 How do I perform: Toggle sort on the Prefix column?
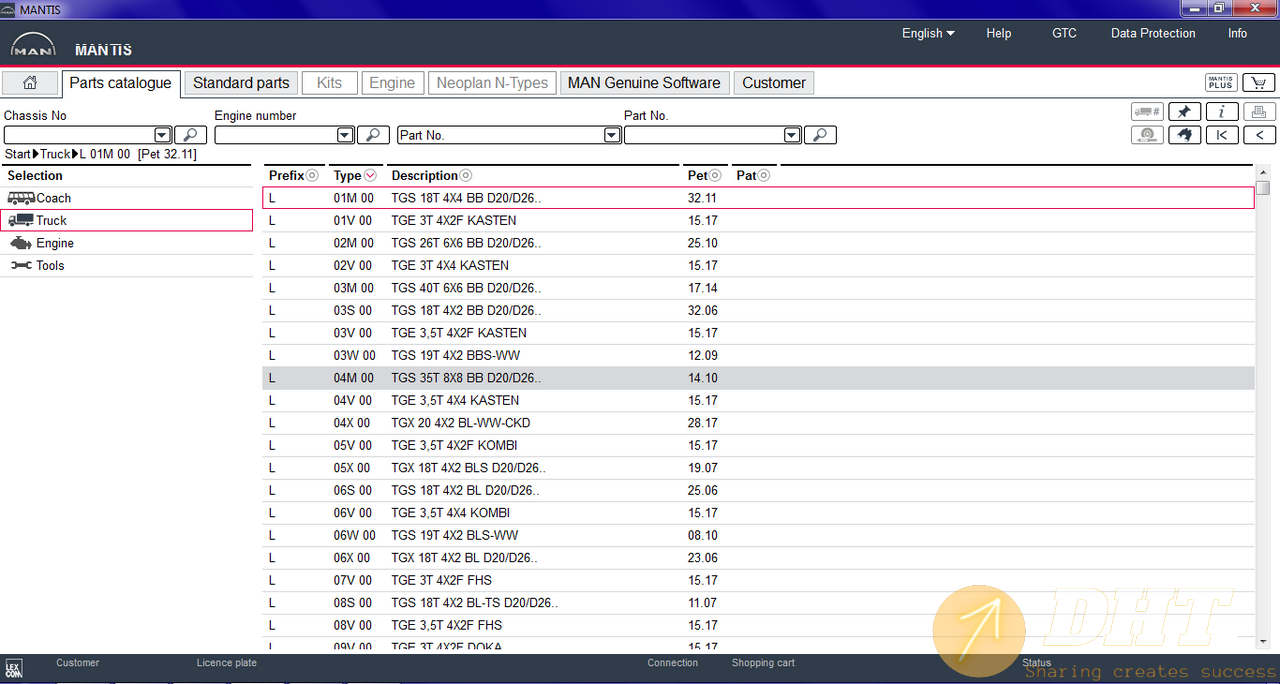coord(312,176)
